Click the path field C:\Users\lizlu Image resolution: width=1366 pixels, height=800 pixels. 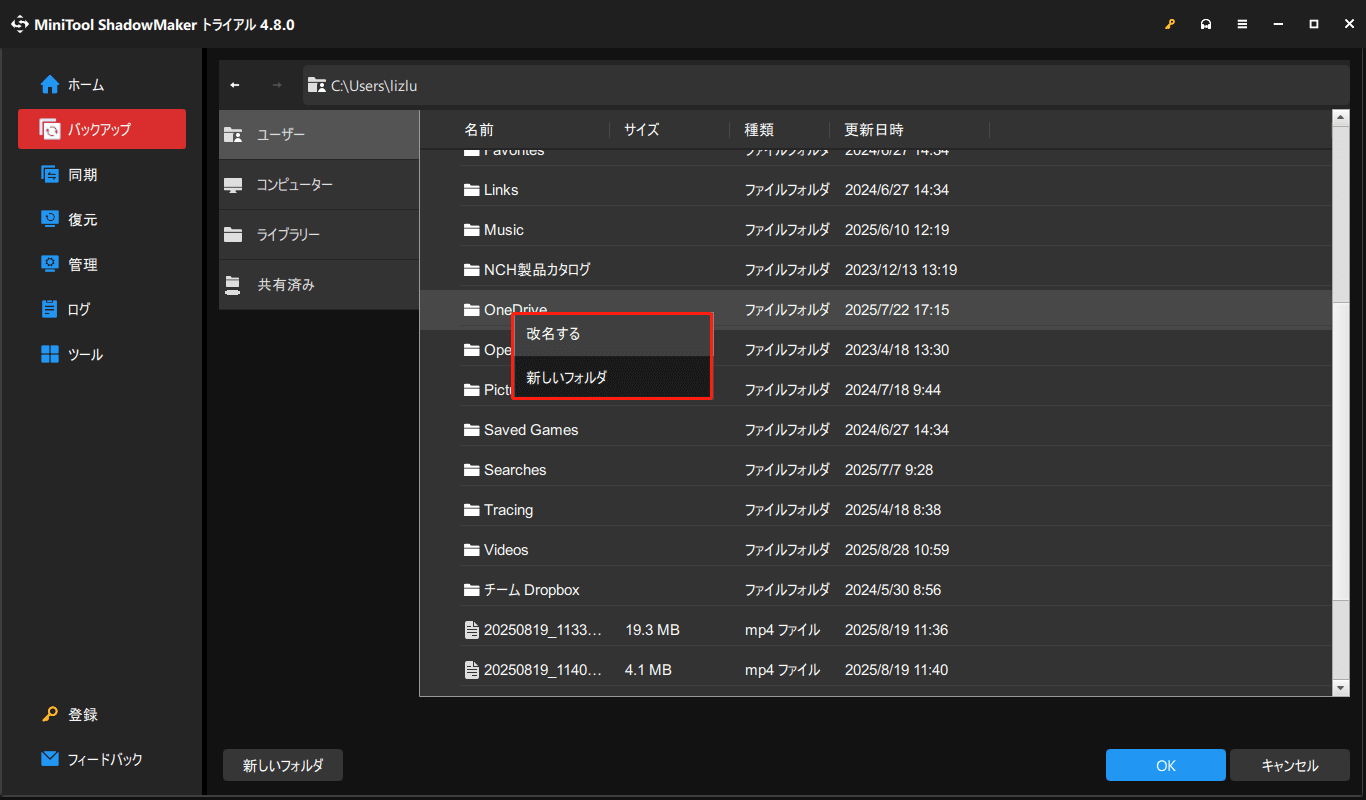(826, 85)
